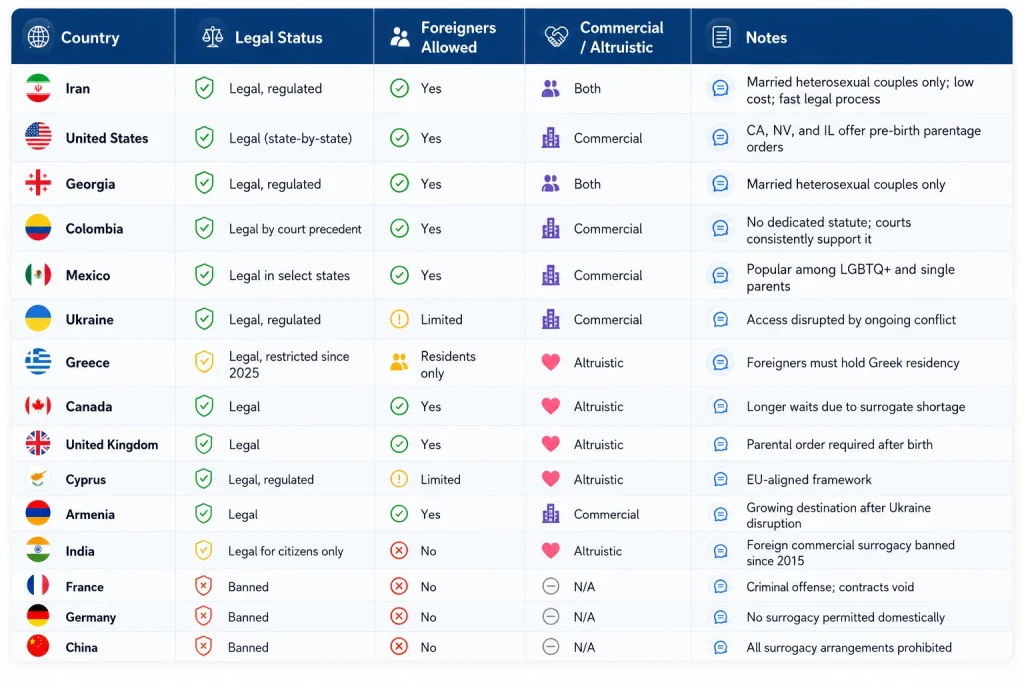Click the yellow shield icon in Greece row

point(204,362)
